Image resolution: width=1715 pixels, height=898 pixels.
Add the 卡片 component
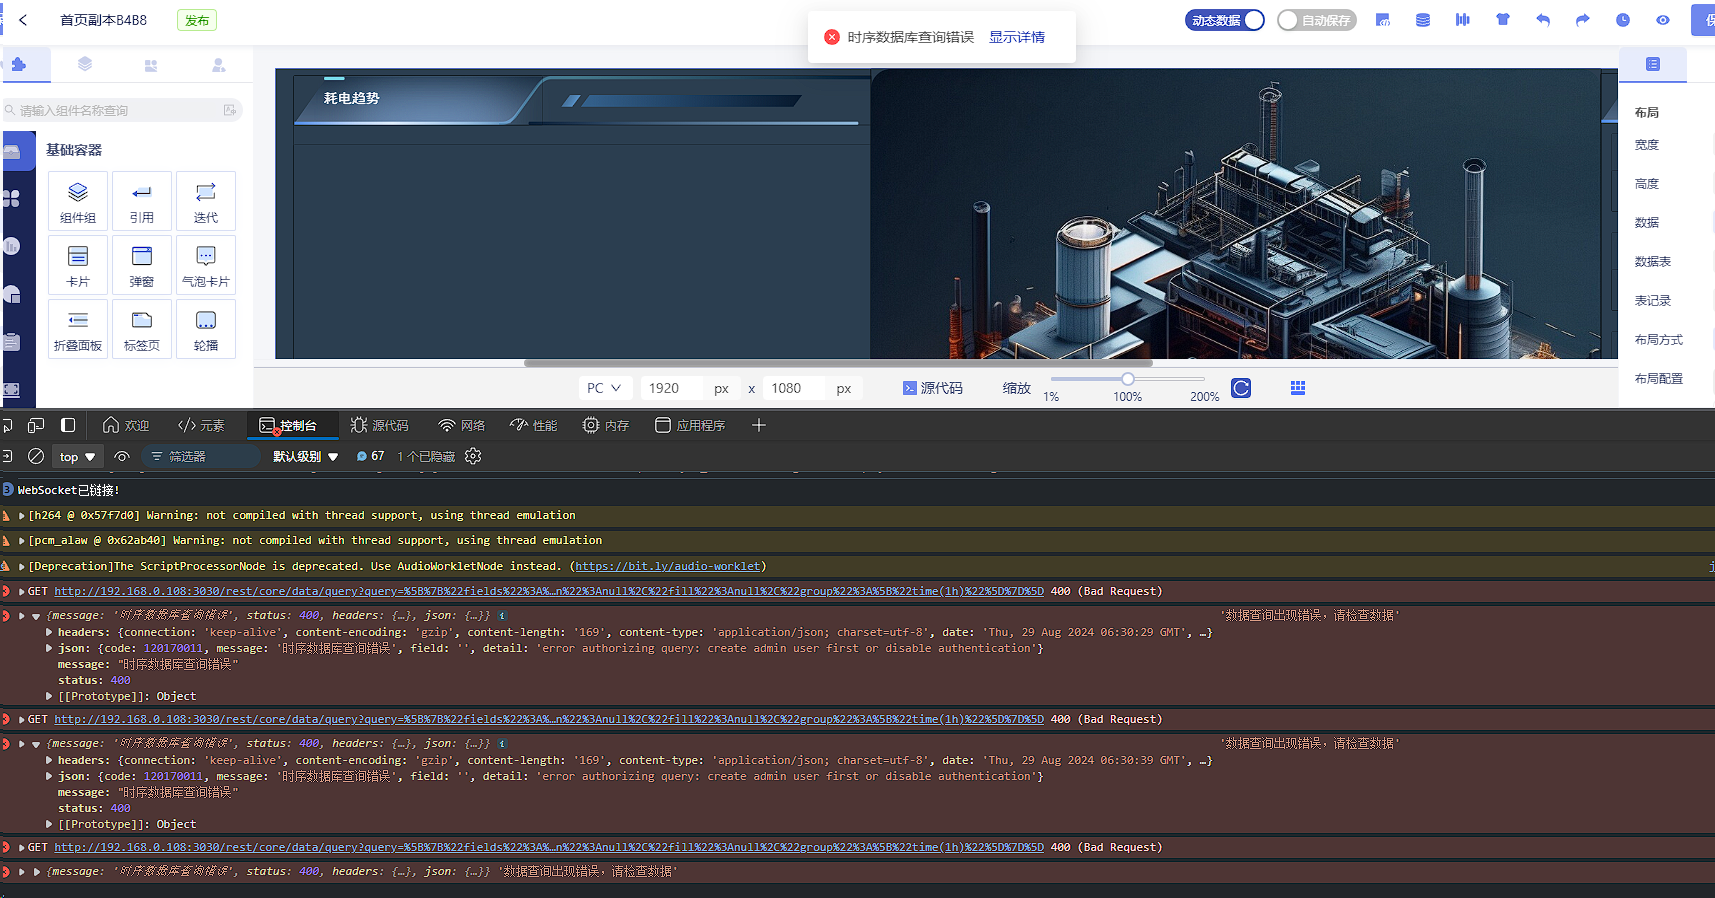coord(78,264)
